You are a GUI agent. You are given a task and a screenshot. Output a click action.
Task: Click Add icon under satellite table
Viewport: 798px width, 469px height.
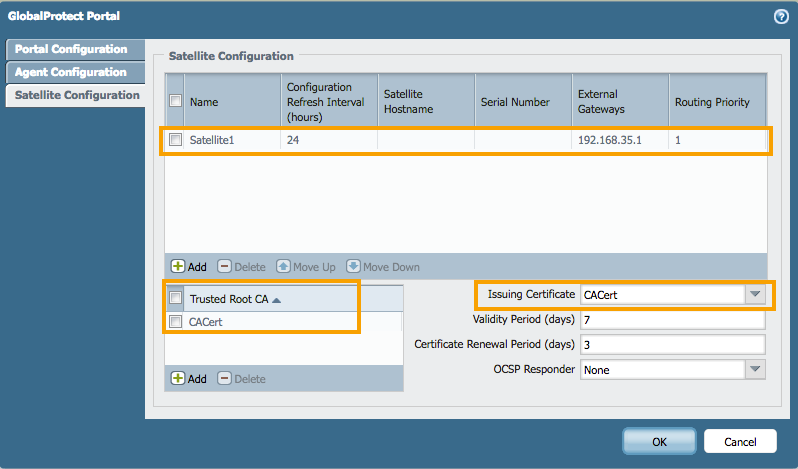click(178, 267)
